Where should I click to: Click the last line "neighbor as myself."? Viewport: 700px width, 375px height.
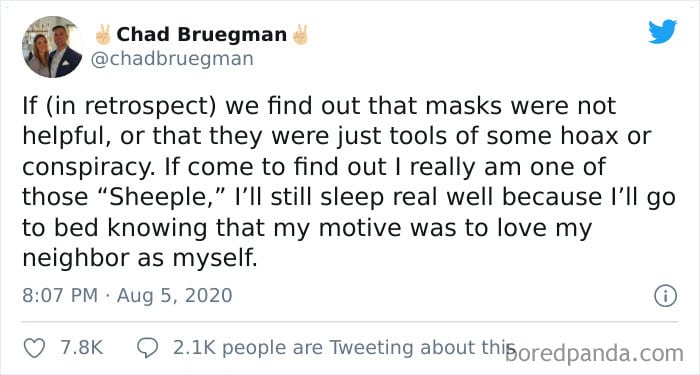point(140,258)
